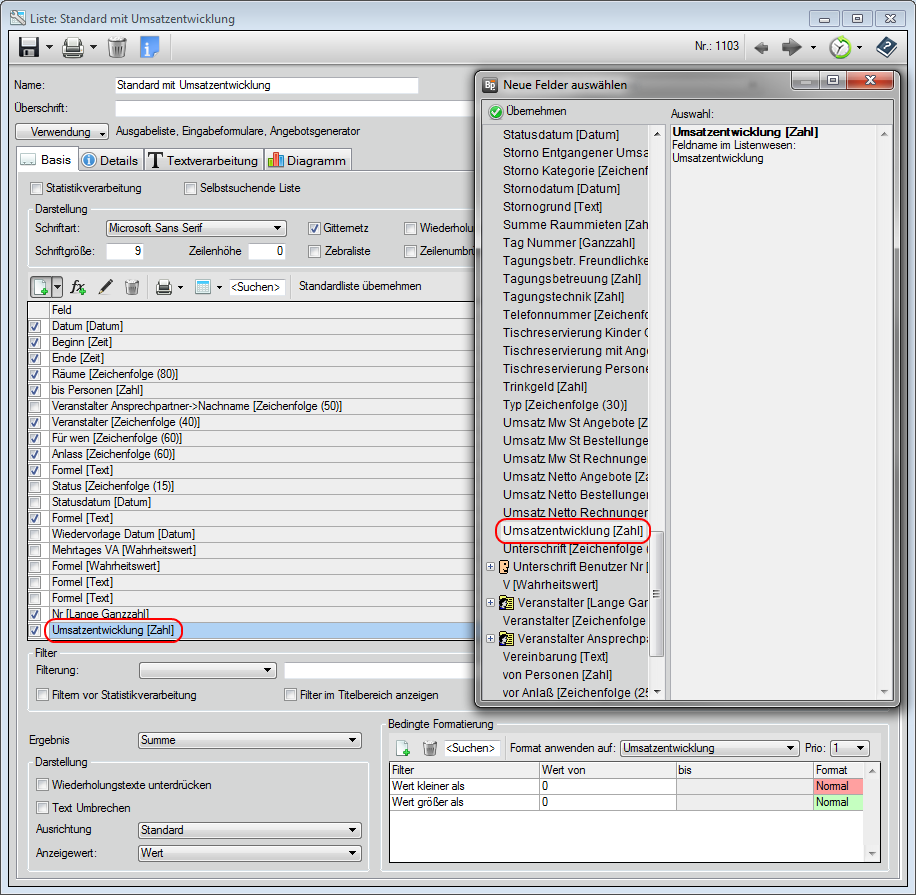Viewport: 916px width, 895px height.
Task: Expand the Unterschrift Benutzer Nr tree node
Action: [x=490, y=567]
